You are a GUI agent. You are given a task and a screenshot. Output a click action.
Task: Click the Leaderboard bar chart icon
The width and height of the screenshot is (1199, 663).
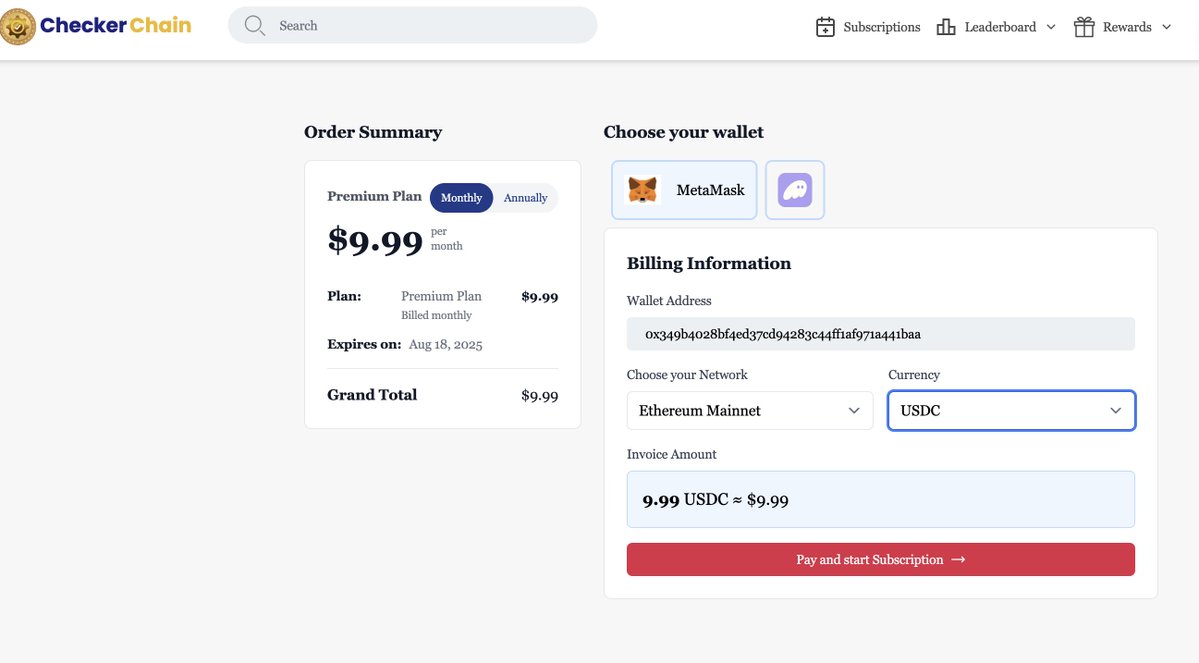tap(946, 27)
